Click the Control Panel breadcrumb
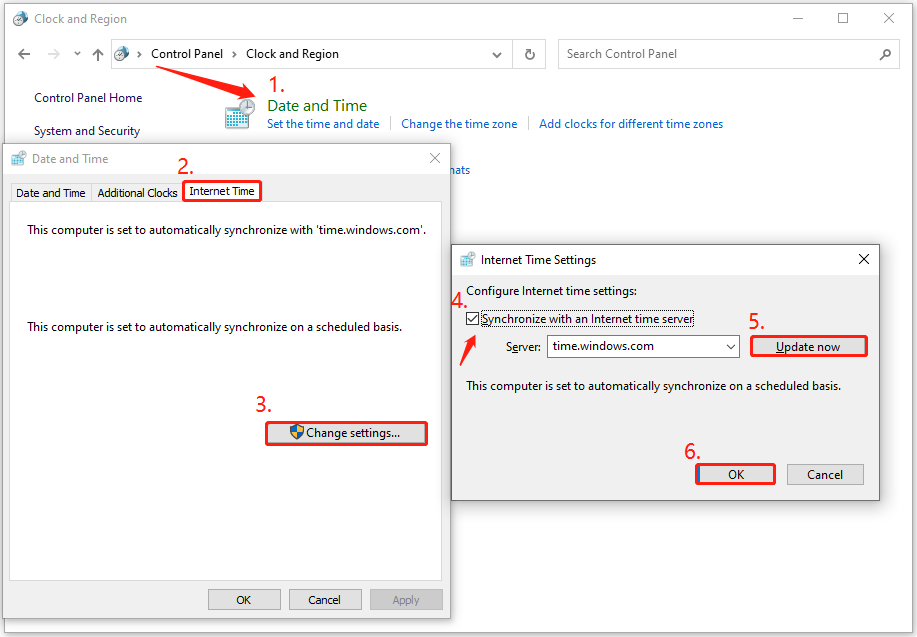 (x=187, y=54)
